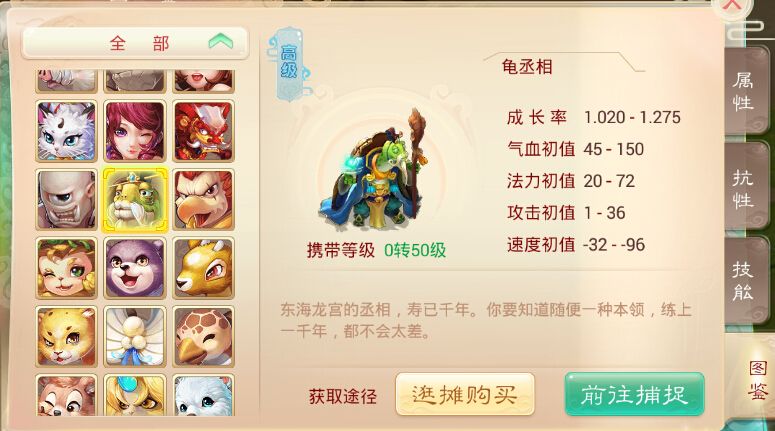The height and width of the screenshot is (431, 775).
Task: Select the angry red eagle pet portrait
Action: click(x=203, y=200)
